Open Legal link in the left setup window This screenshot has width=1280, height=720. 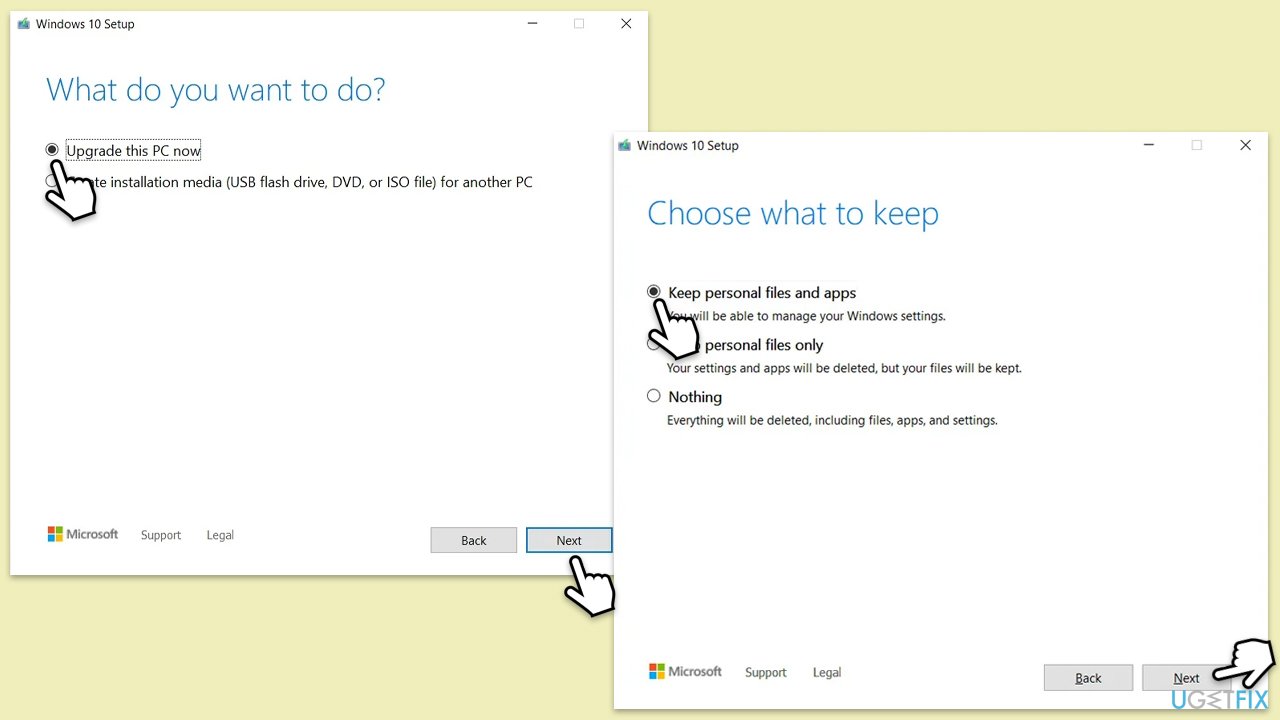220,535
